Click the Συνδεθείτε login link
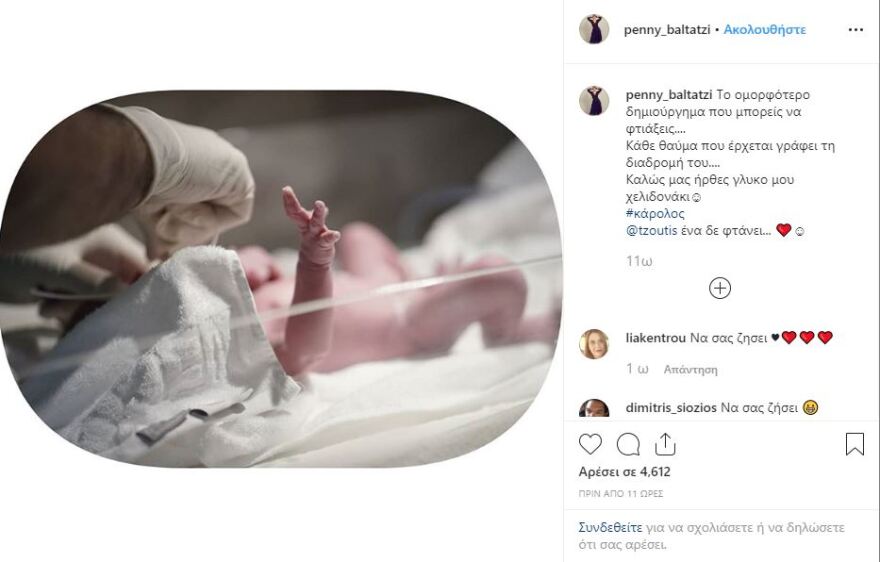The height and width of the screenshot is (562, 880). [611, 528]
